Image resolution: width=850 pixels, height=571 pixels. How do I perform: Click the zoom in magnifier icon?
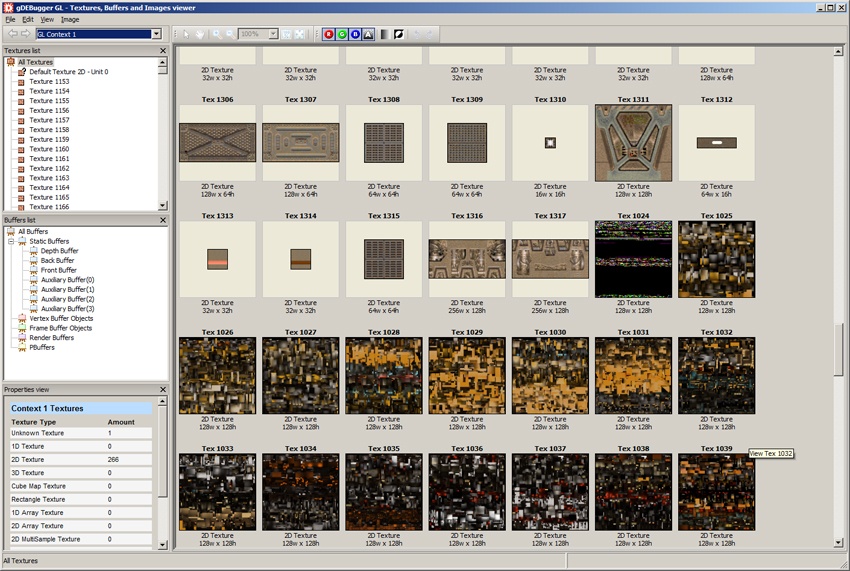[x=216, y=34]
